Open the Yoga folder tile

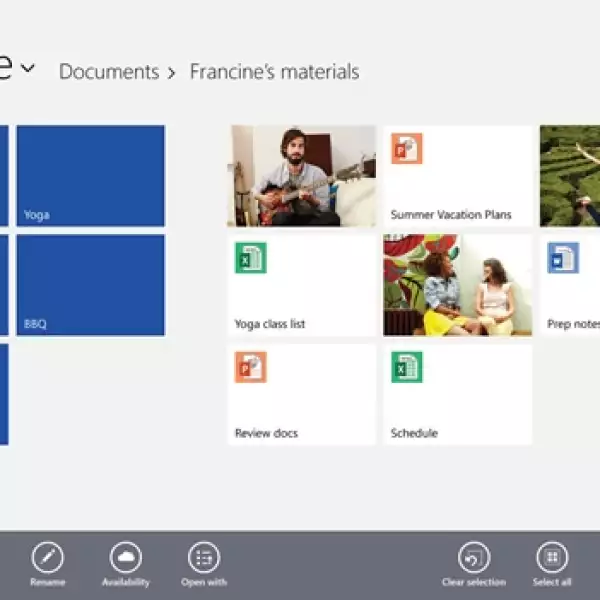pos(91,176)
